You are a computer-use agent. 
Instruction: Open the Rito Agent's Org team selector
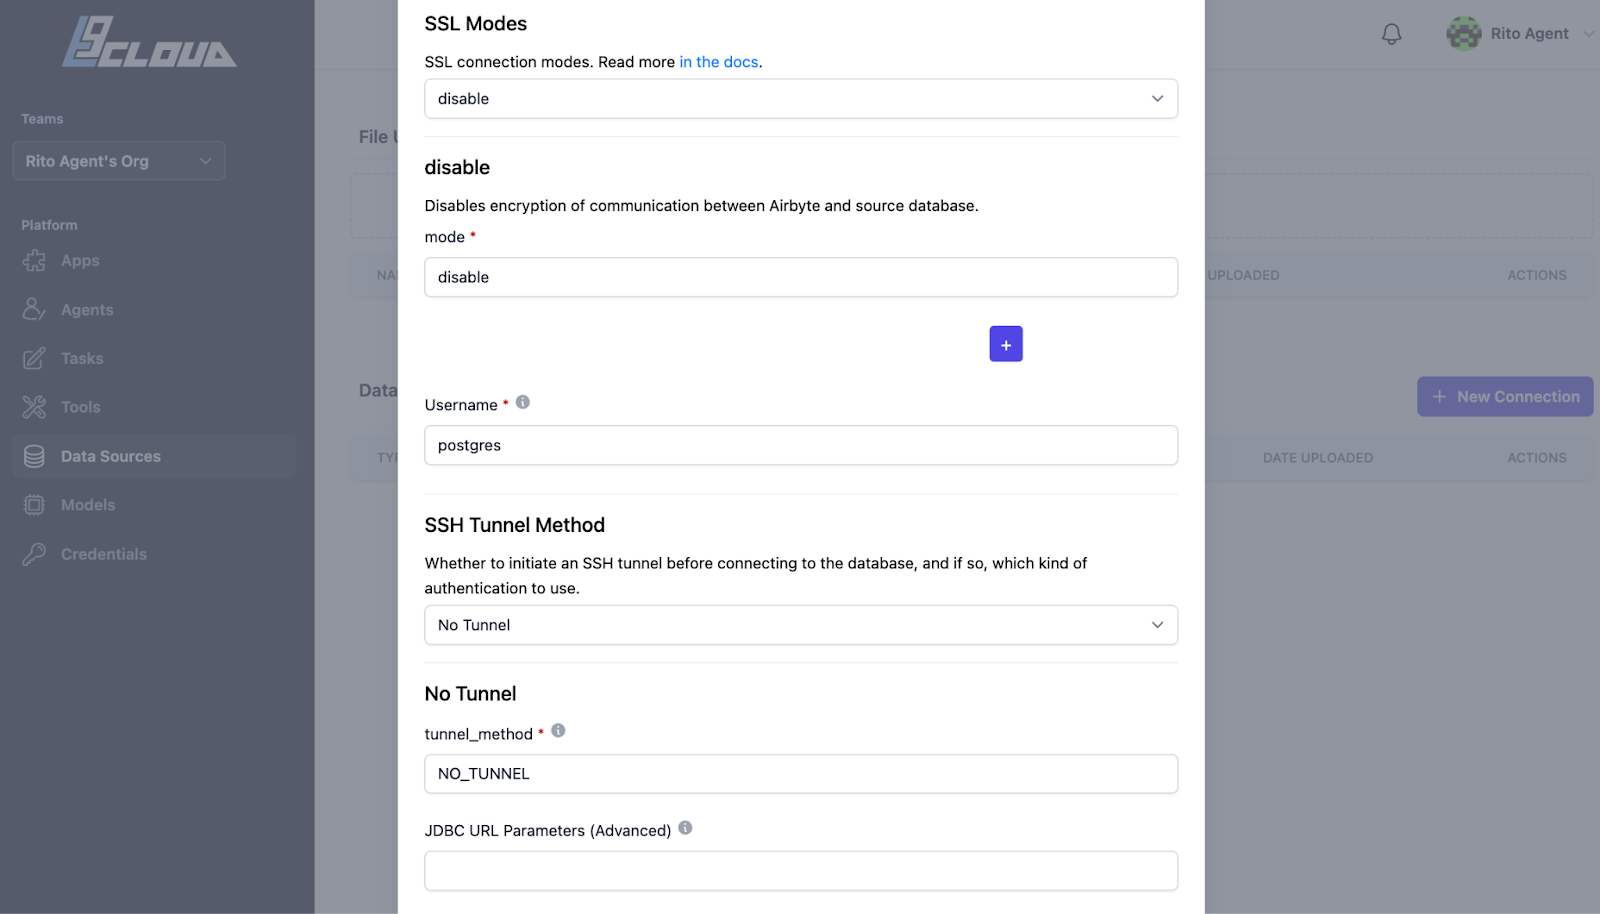[x=118, y=161]
